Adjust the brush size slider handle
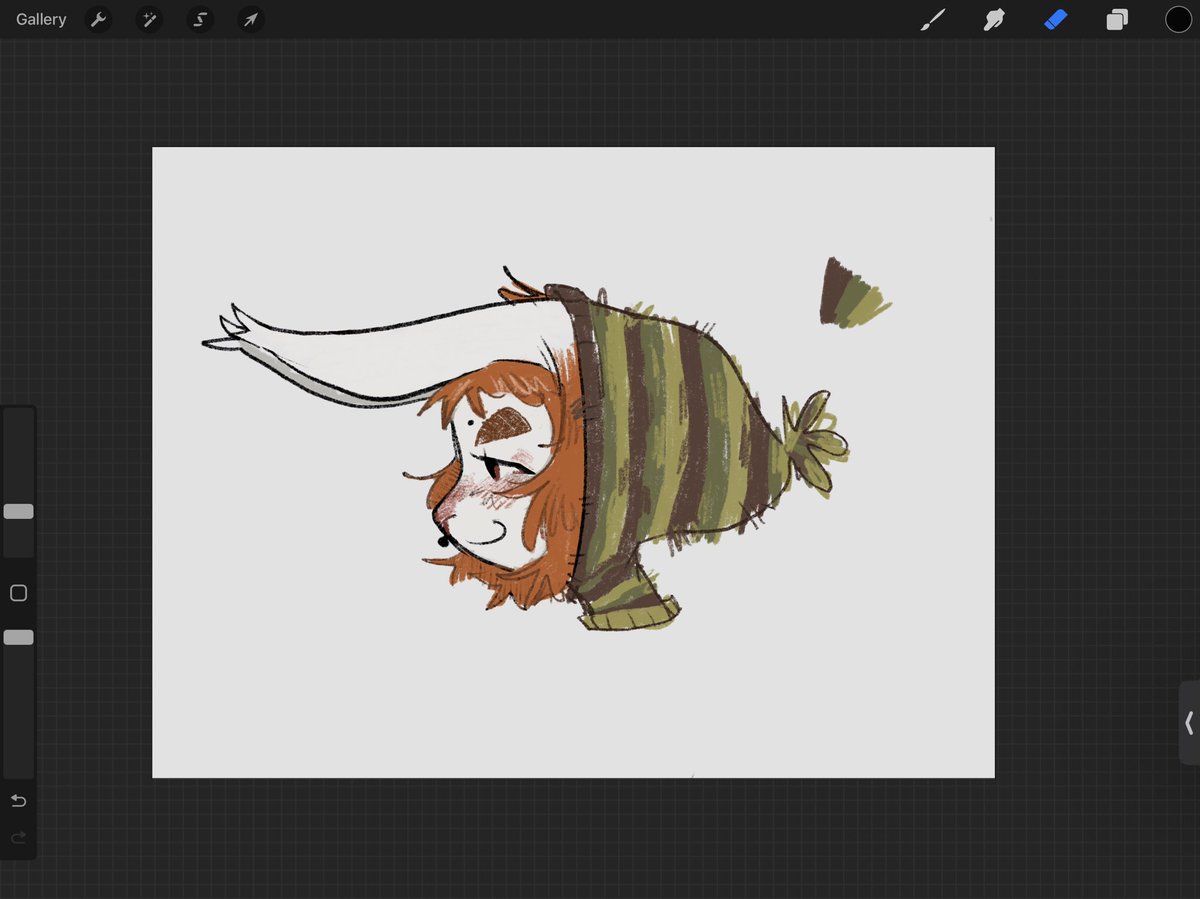1200x899 pixels. tap(18, 511)
